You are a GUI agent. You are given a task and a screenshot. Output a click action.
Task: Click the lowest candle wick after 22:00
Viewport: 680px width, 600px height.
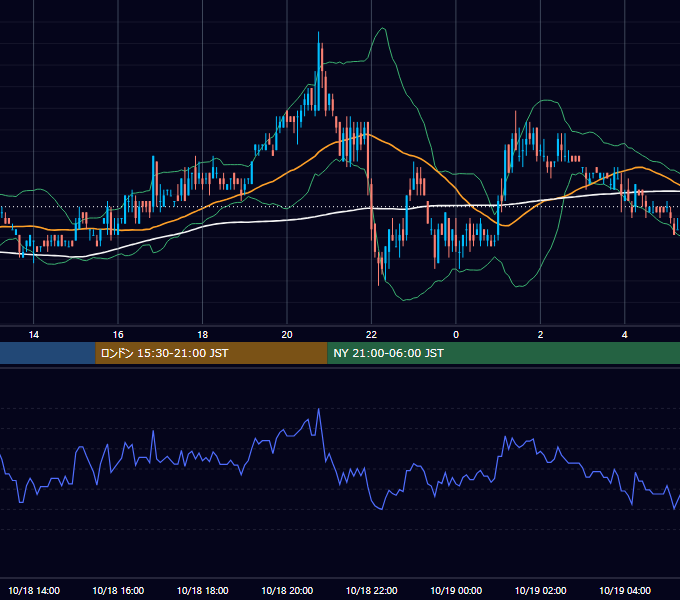(378, 269)
